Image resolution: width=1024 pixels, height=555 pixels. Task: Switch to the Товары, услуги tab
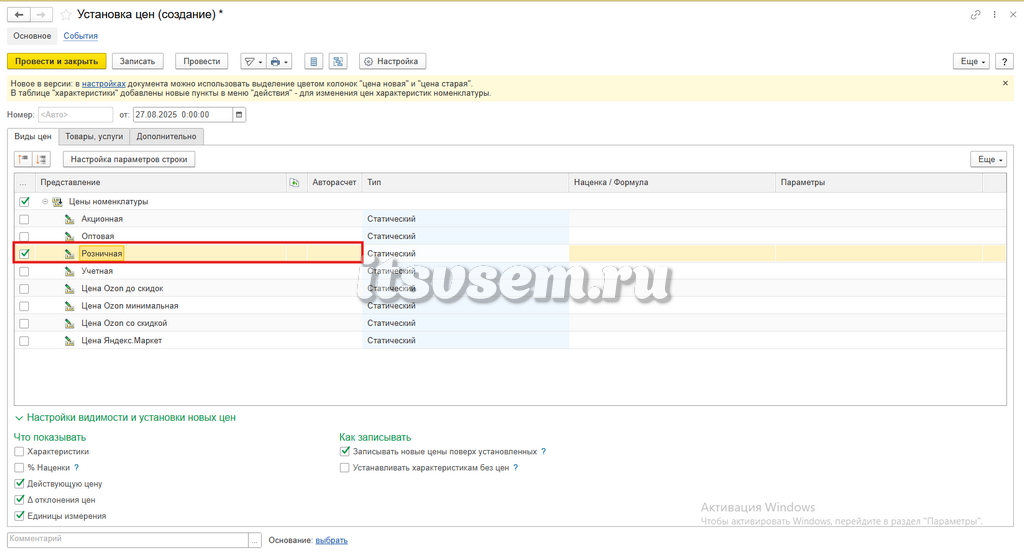pos(94,136)
